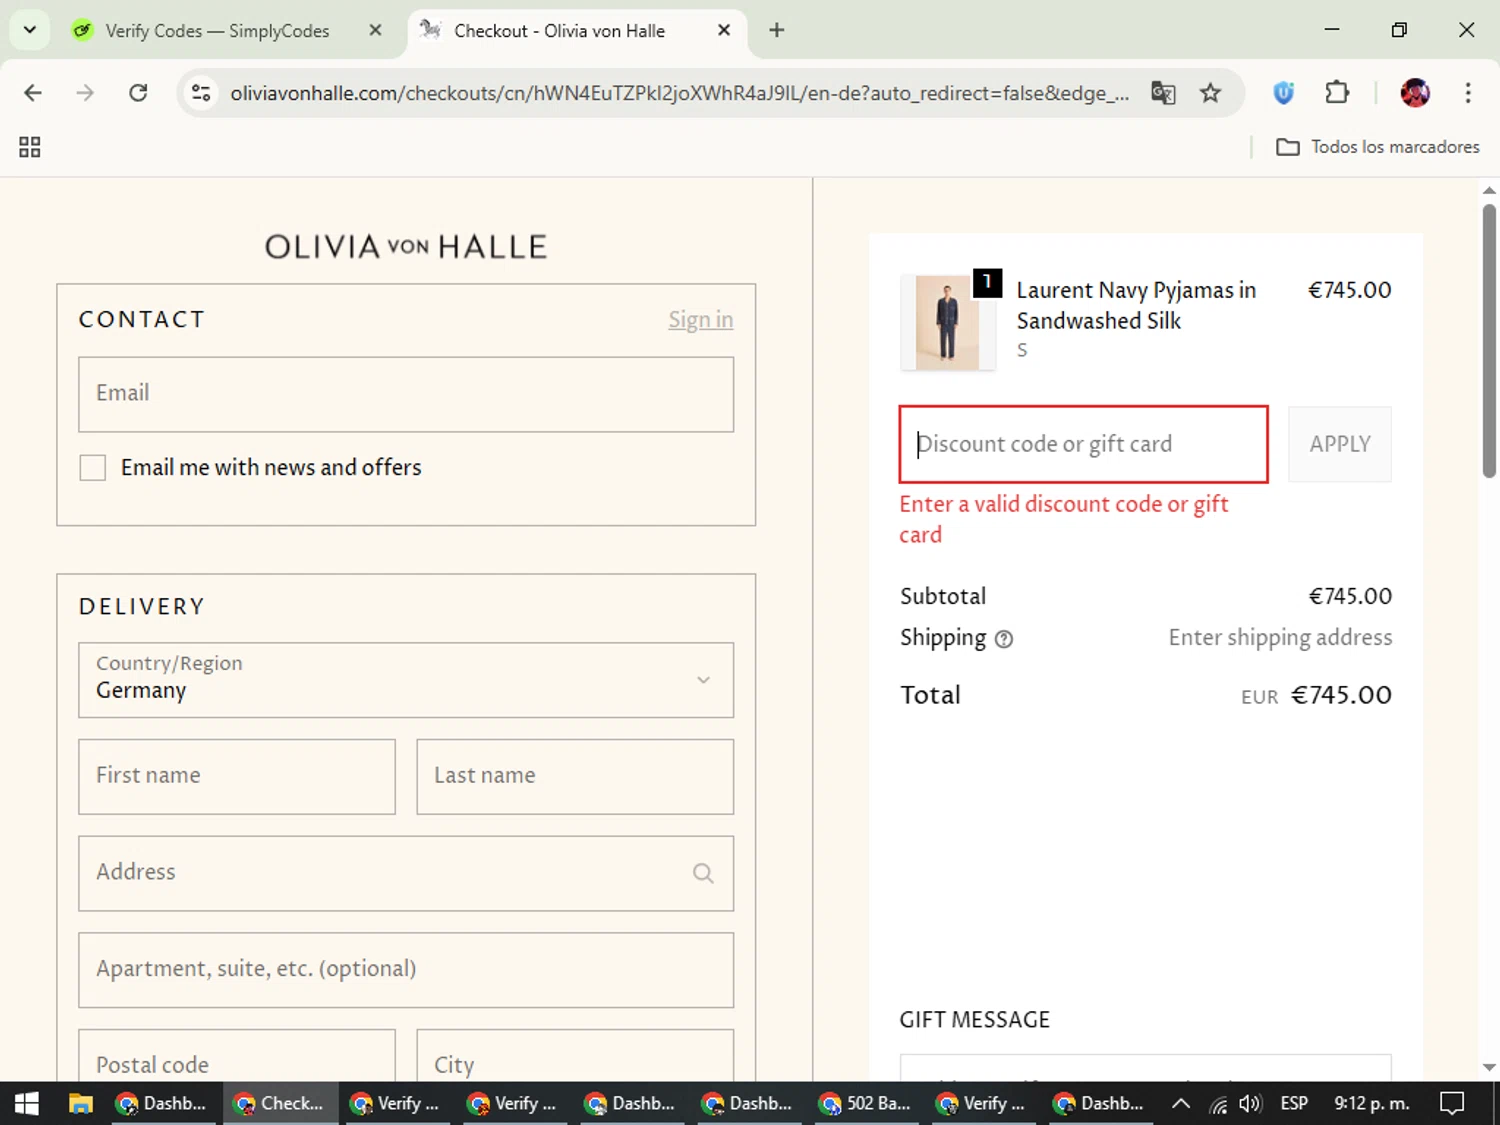
Task: Close the Checkout tab
Action: coord(724,30)
